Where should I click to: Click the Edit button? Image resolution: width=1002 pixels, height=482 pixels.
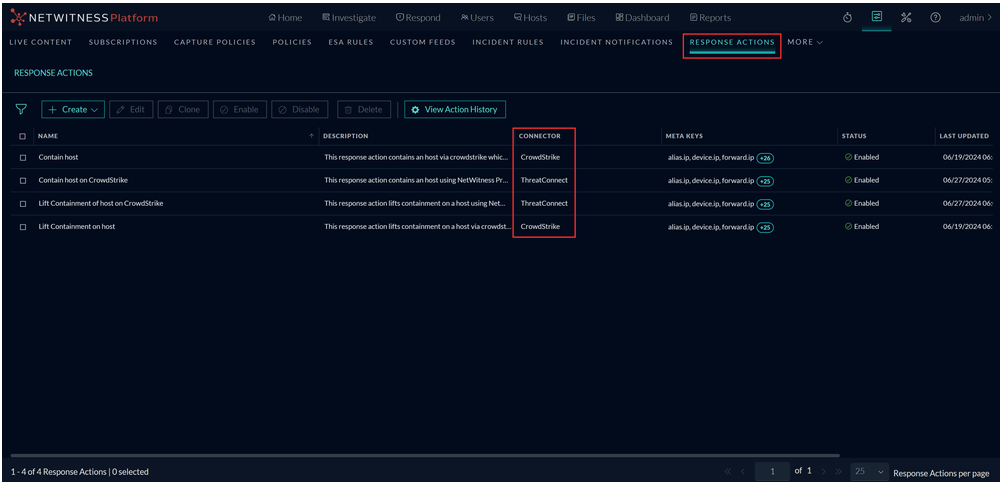(x=131, y=109)
